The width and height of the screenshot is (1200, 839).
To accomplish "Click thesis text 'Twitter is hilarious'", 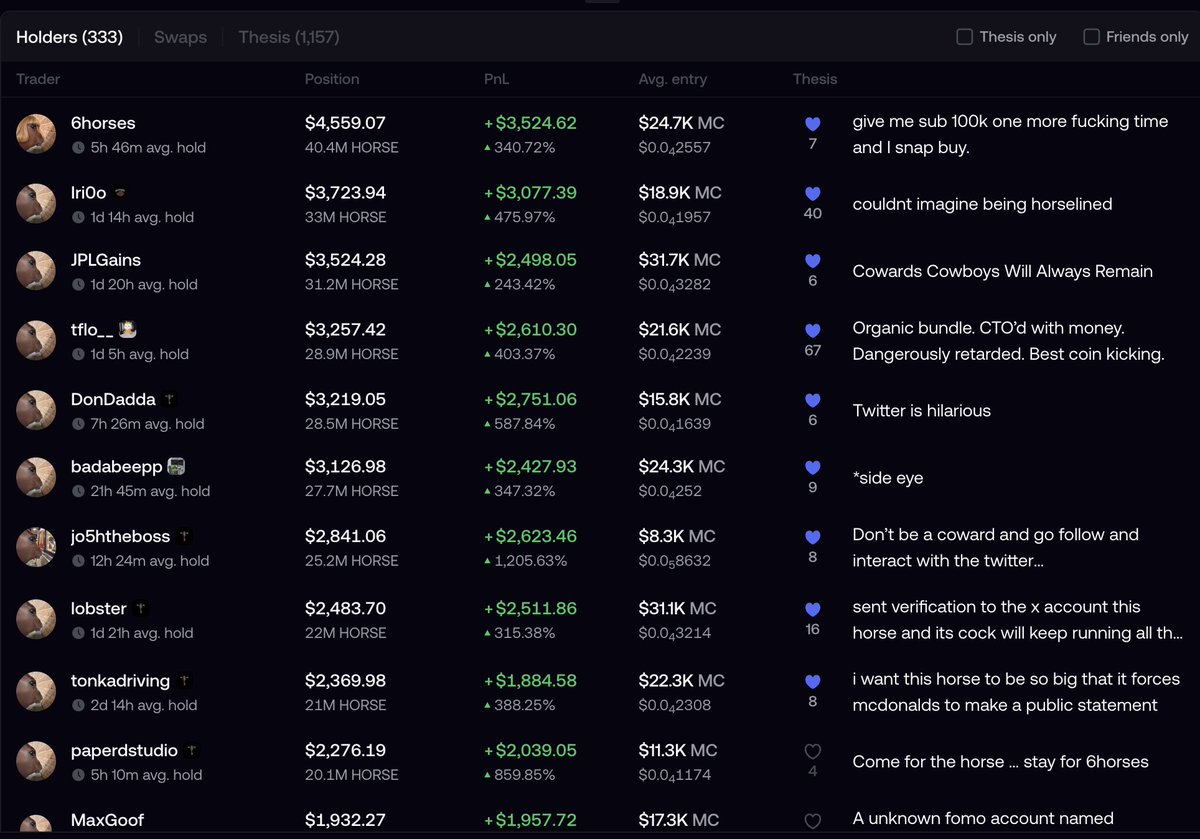I will click(x=921, y=411).
